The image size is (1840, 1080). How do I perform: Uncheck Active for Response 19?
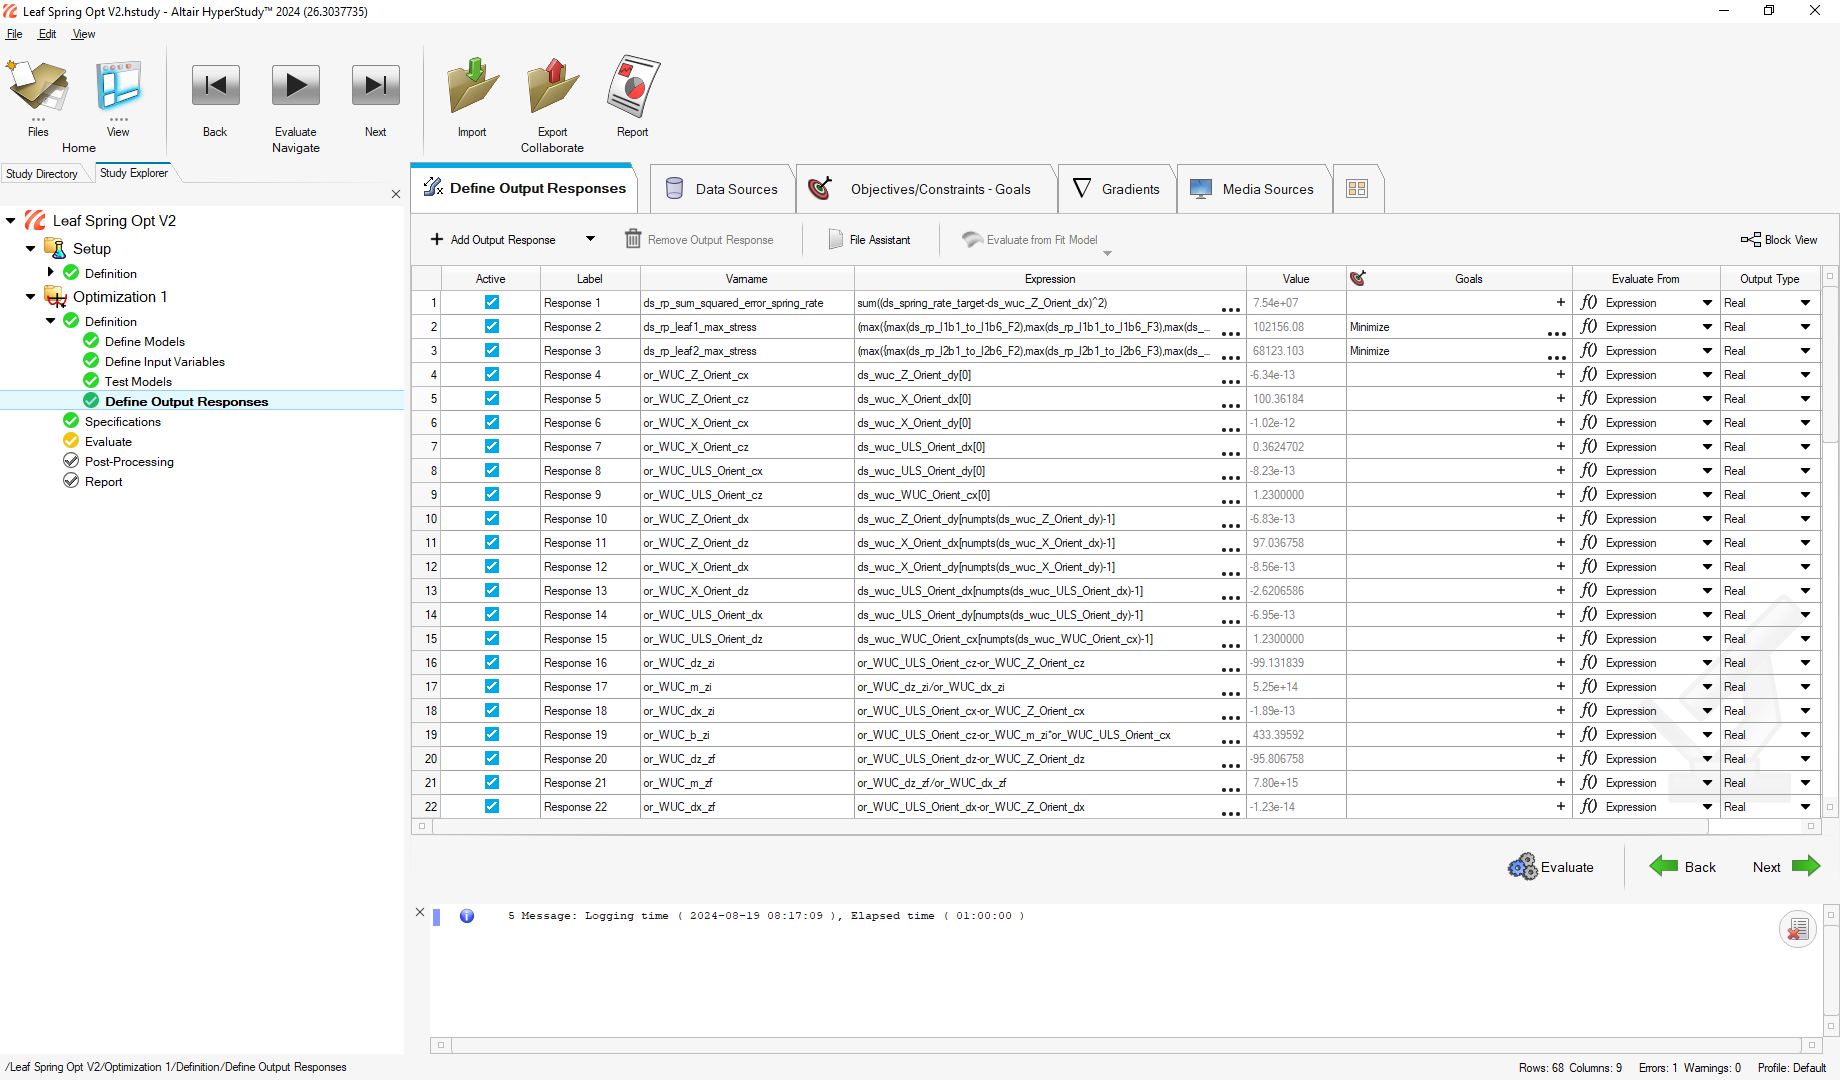click(492, 734)
